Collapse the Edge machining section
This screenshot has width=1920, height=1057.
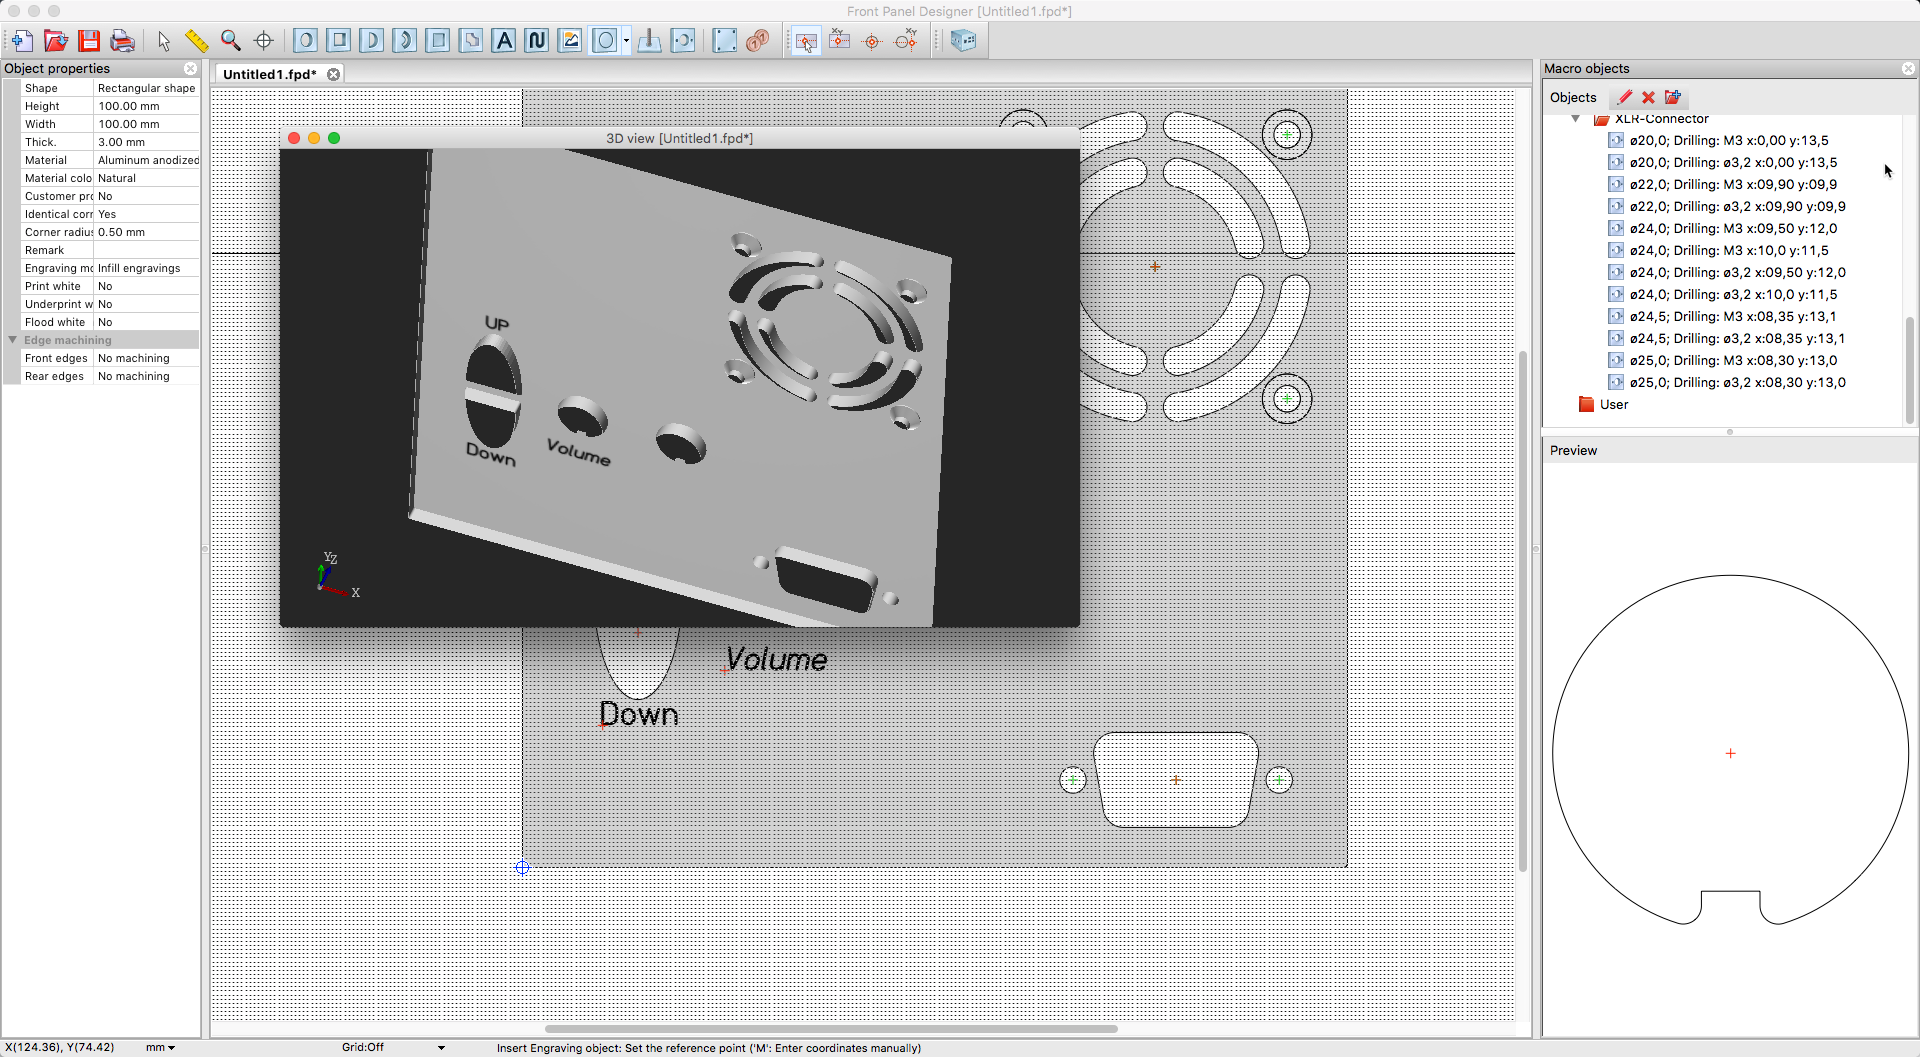click(x=13, y=340)
